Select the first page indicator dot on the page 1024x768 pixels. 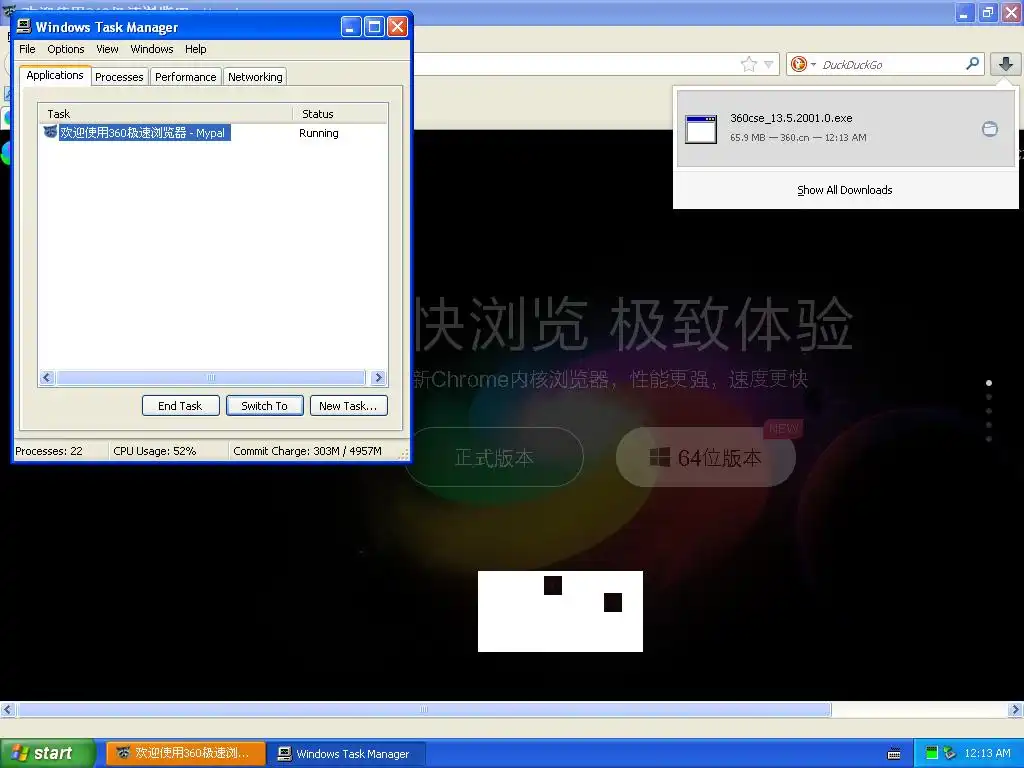click(x=989, y=383)
